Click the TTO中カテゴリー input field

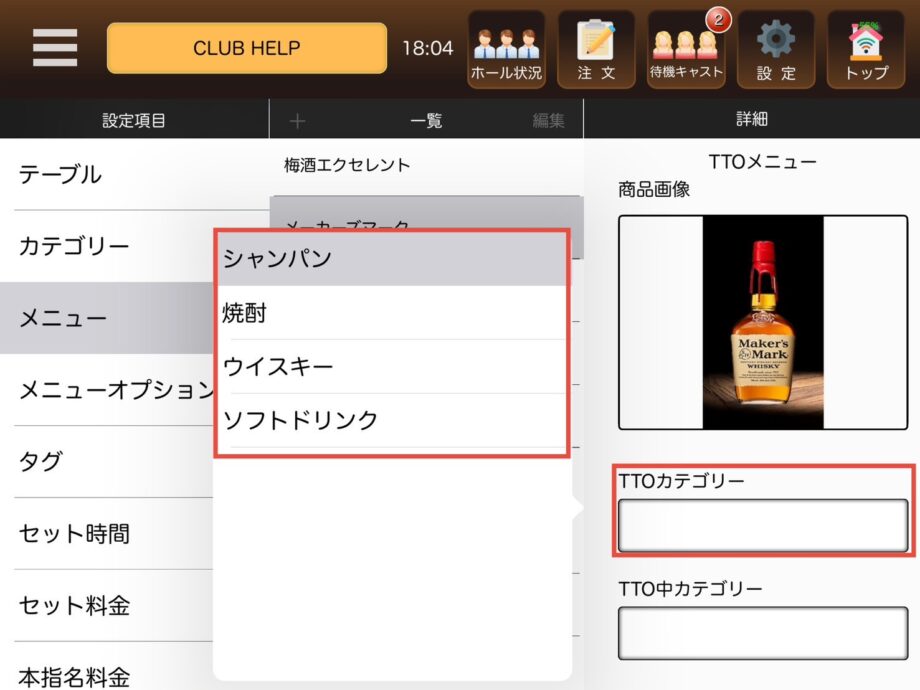click(763, 633)
